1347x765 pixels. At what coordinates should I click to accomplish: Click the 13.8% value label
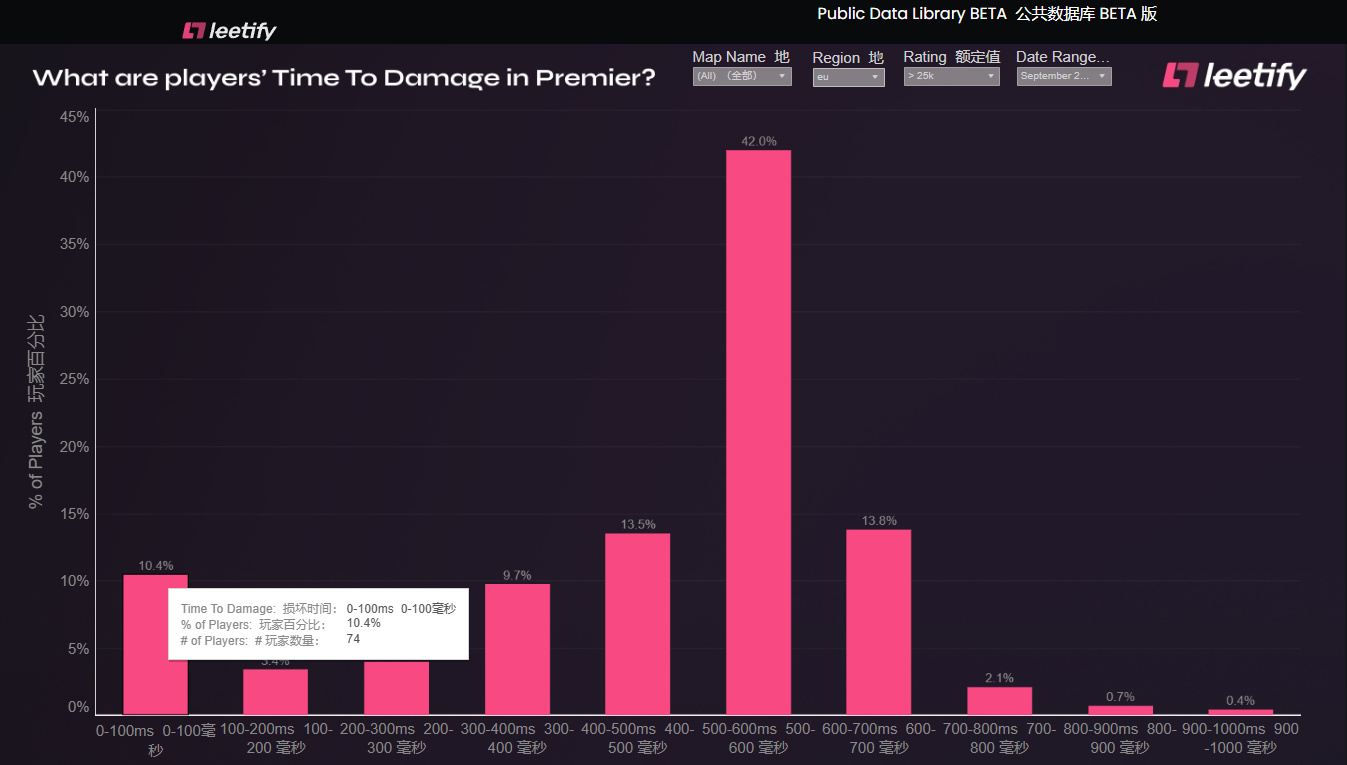click(x=879, y=520)
